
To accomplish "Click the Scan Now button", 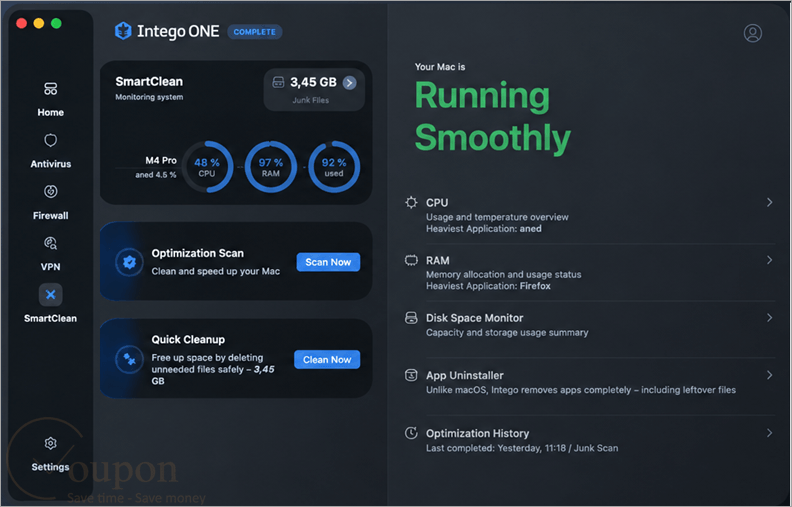I will pyautogui.click(x=328, y=262).
